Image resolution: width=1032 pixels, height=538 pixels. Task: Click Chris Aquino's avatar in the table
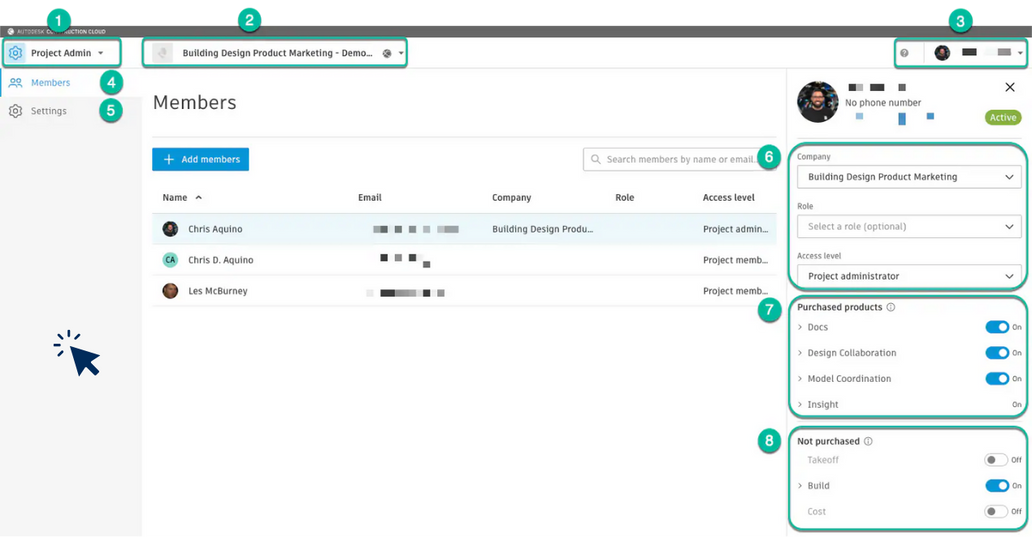pyautogui.click(x=170, y=229)
